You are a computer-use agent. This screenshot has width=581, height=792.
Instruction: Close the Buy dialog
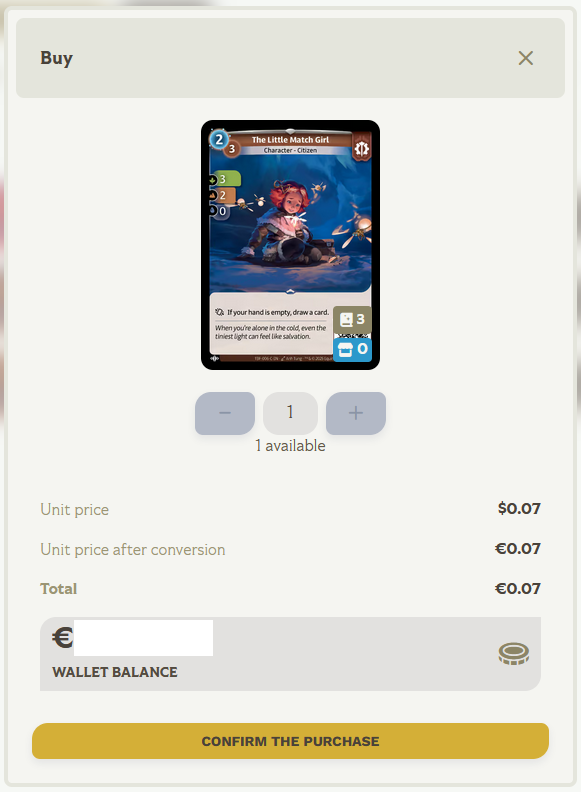[525, 58]
